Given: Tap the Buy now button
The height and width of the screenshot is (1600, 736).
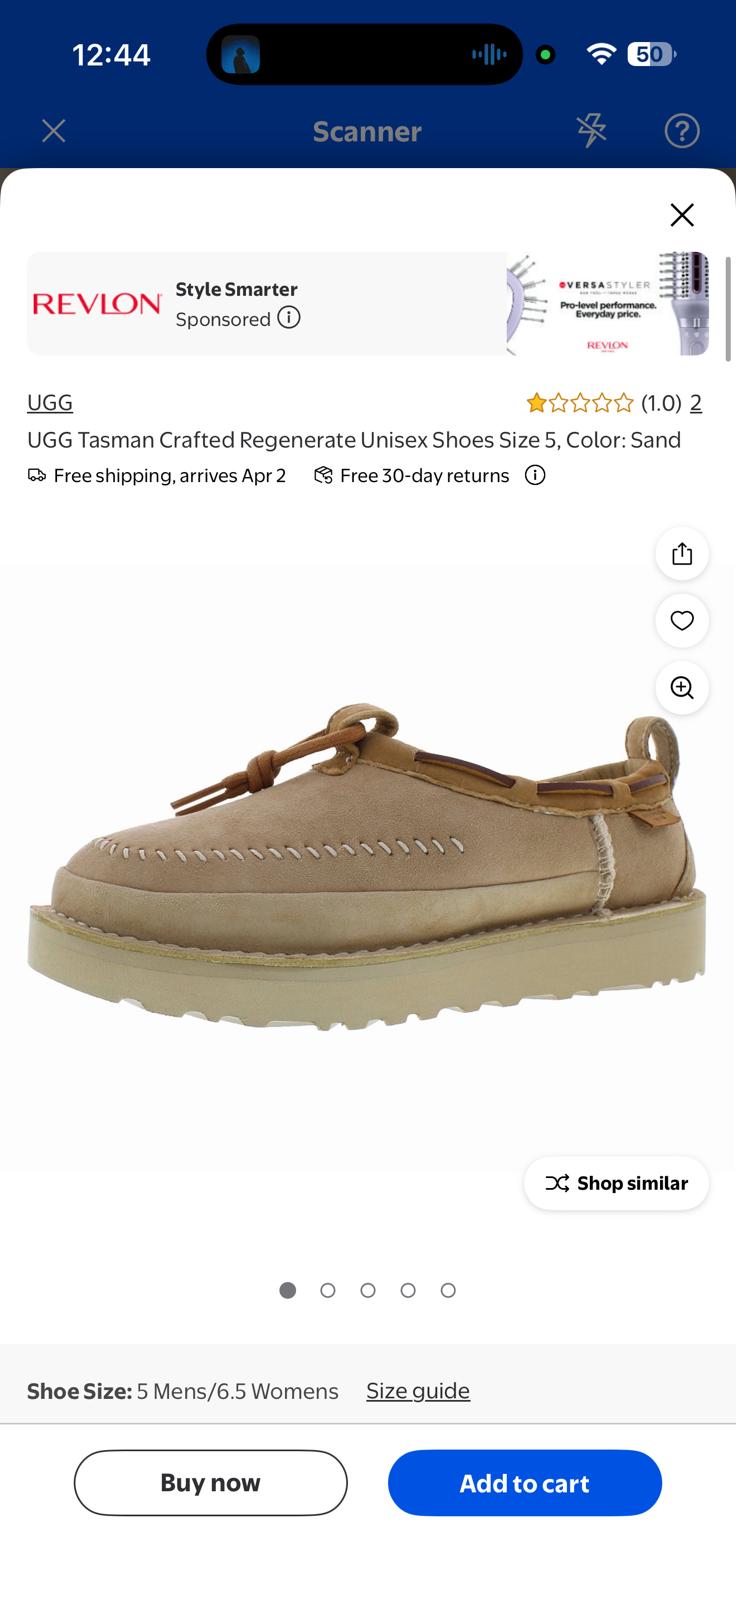Looking at the screenshot, I should click(x=211, y=1483).
